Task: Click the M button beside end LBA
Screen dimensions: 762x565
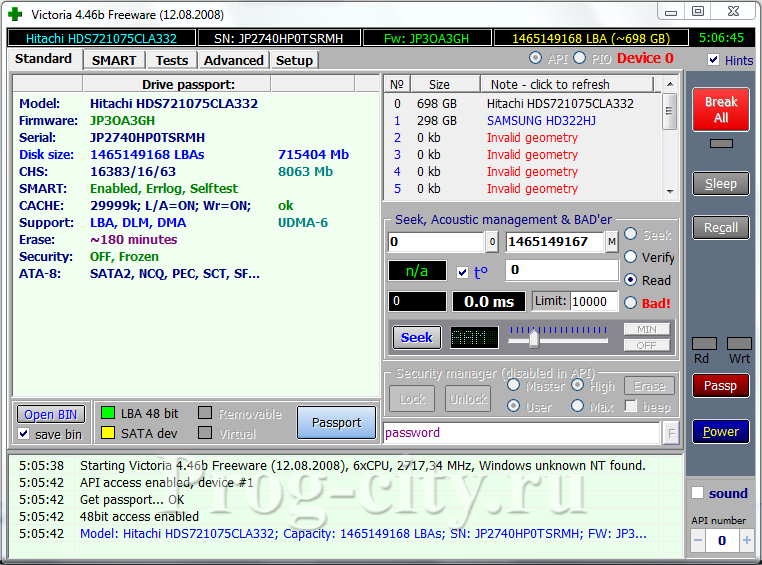Action: (x=611, y=242)
